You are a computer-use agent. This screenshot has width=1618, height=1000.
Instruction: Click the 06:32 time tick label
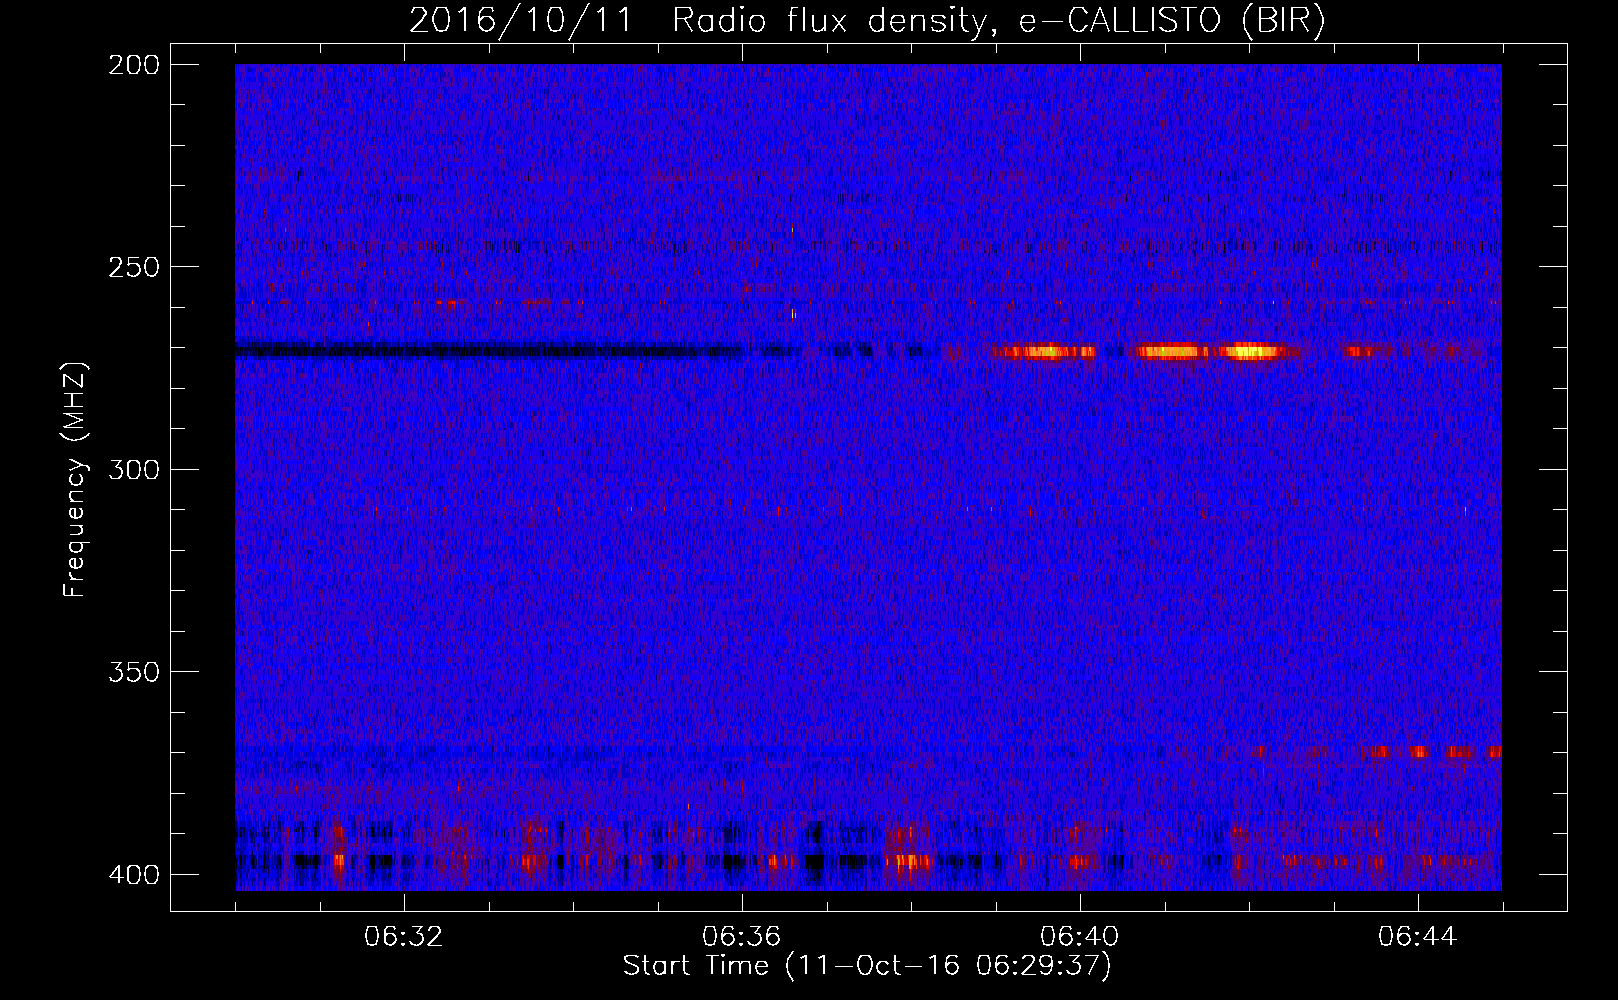click(404, 937)
